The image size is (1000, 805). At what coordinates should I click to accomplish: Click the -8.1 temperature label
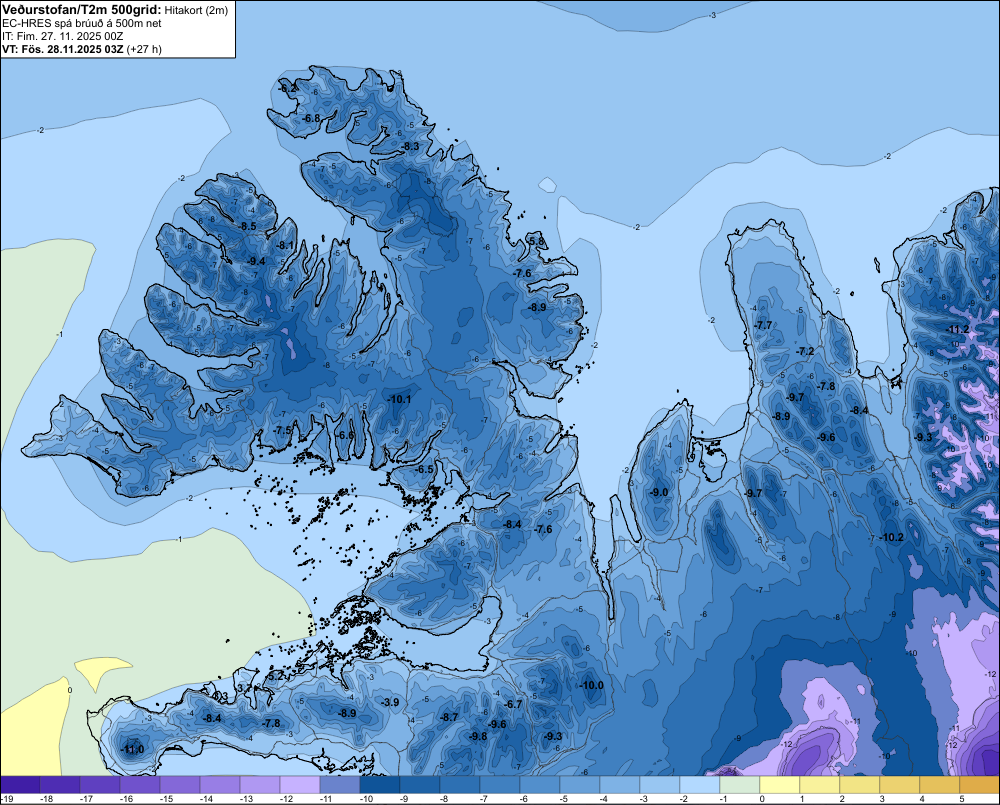[285, 246]
